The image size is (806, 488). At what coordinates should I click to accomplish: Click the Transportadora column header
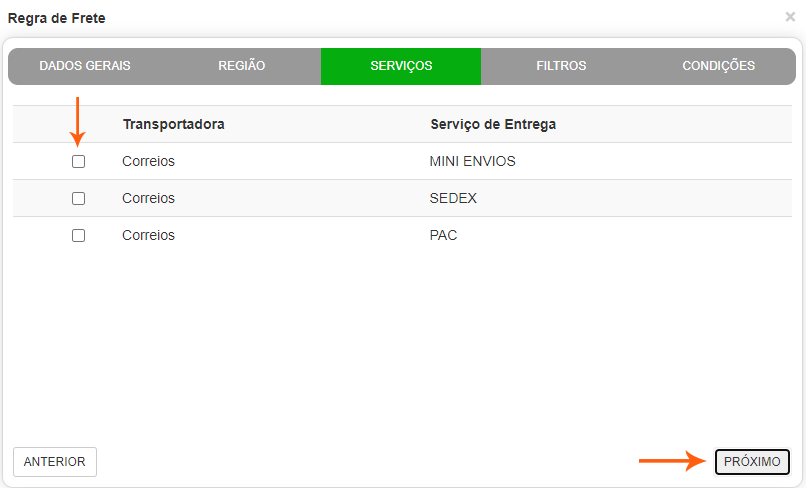pos(173,124)
